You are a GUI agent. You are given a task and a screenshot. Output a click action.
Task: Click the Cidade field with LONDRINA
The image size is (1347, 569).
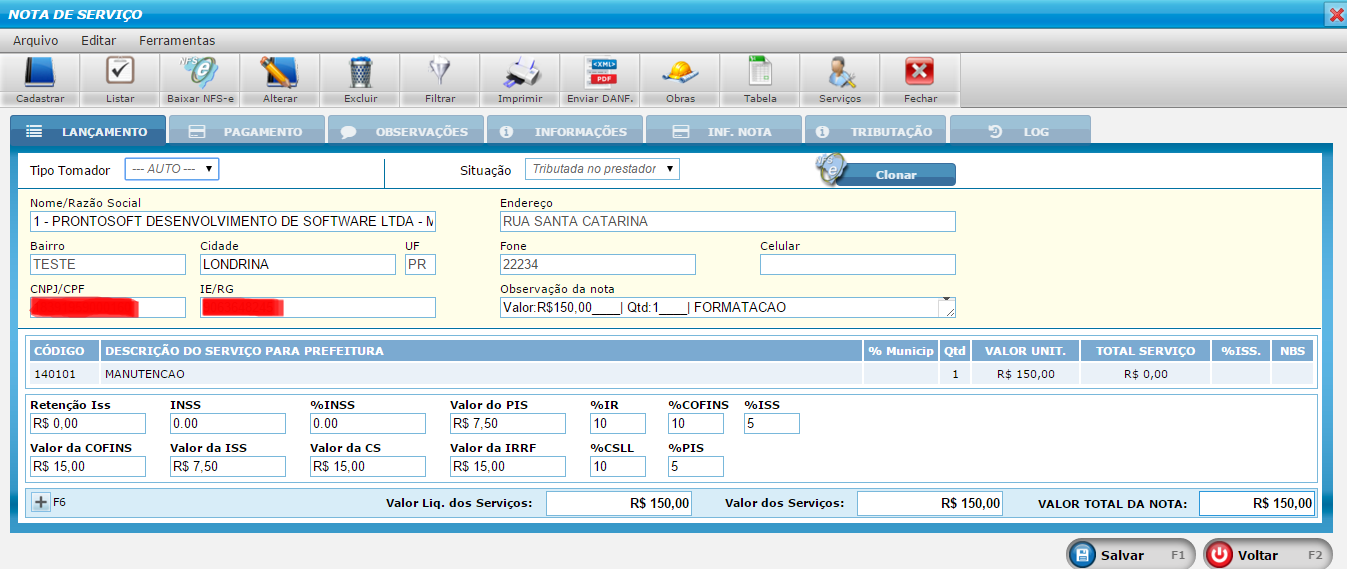298,264
